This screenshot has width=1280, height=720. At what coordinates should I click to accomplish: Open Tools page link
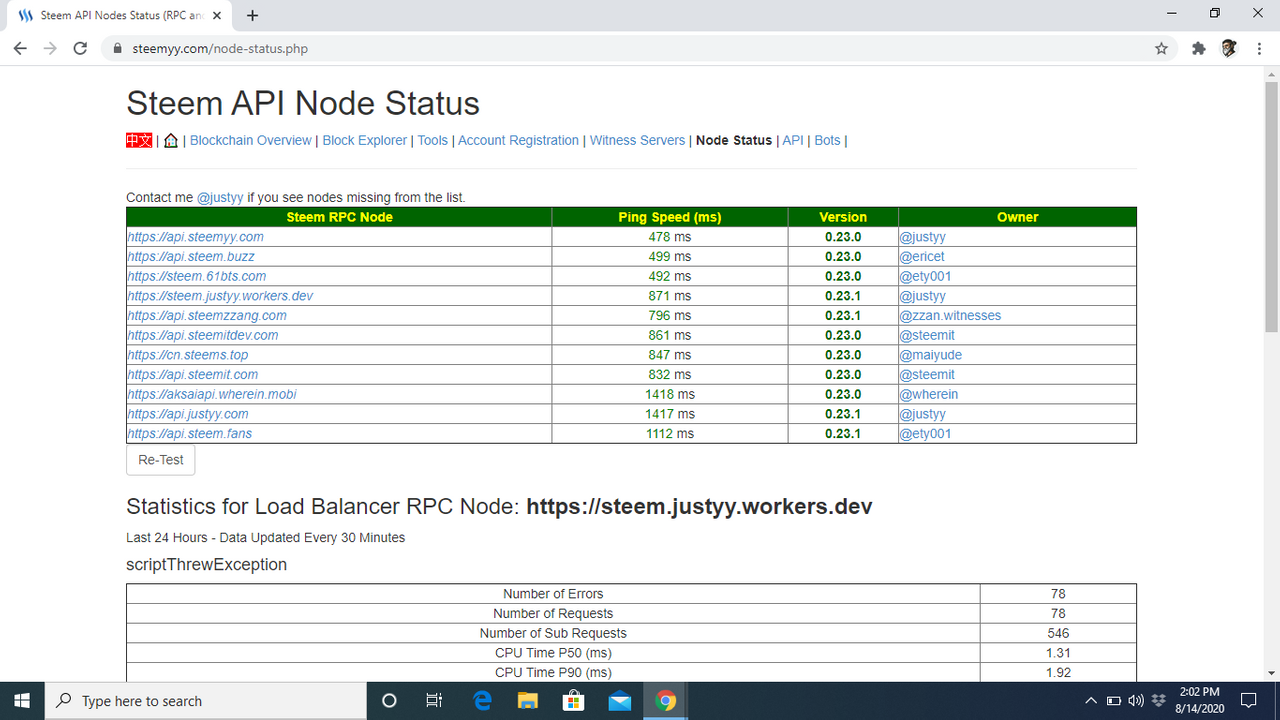(433, 140)
